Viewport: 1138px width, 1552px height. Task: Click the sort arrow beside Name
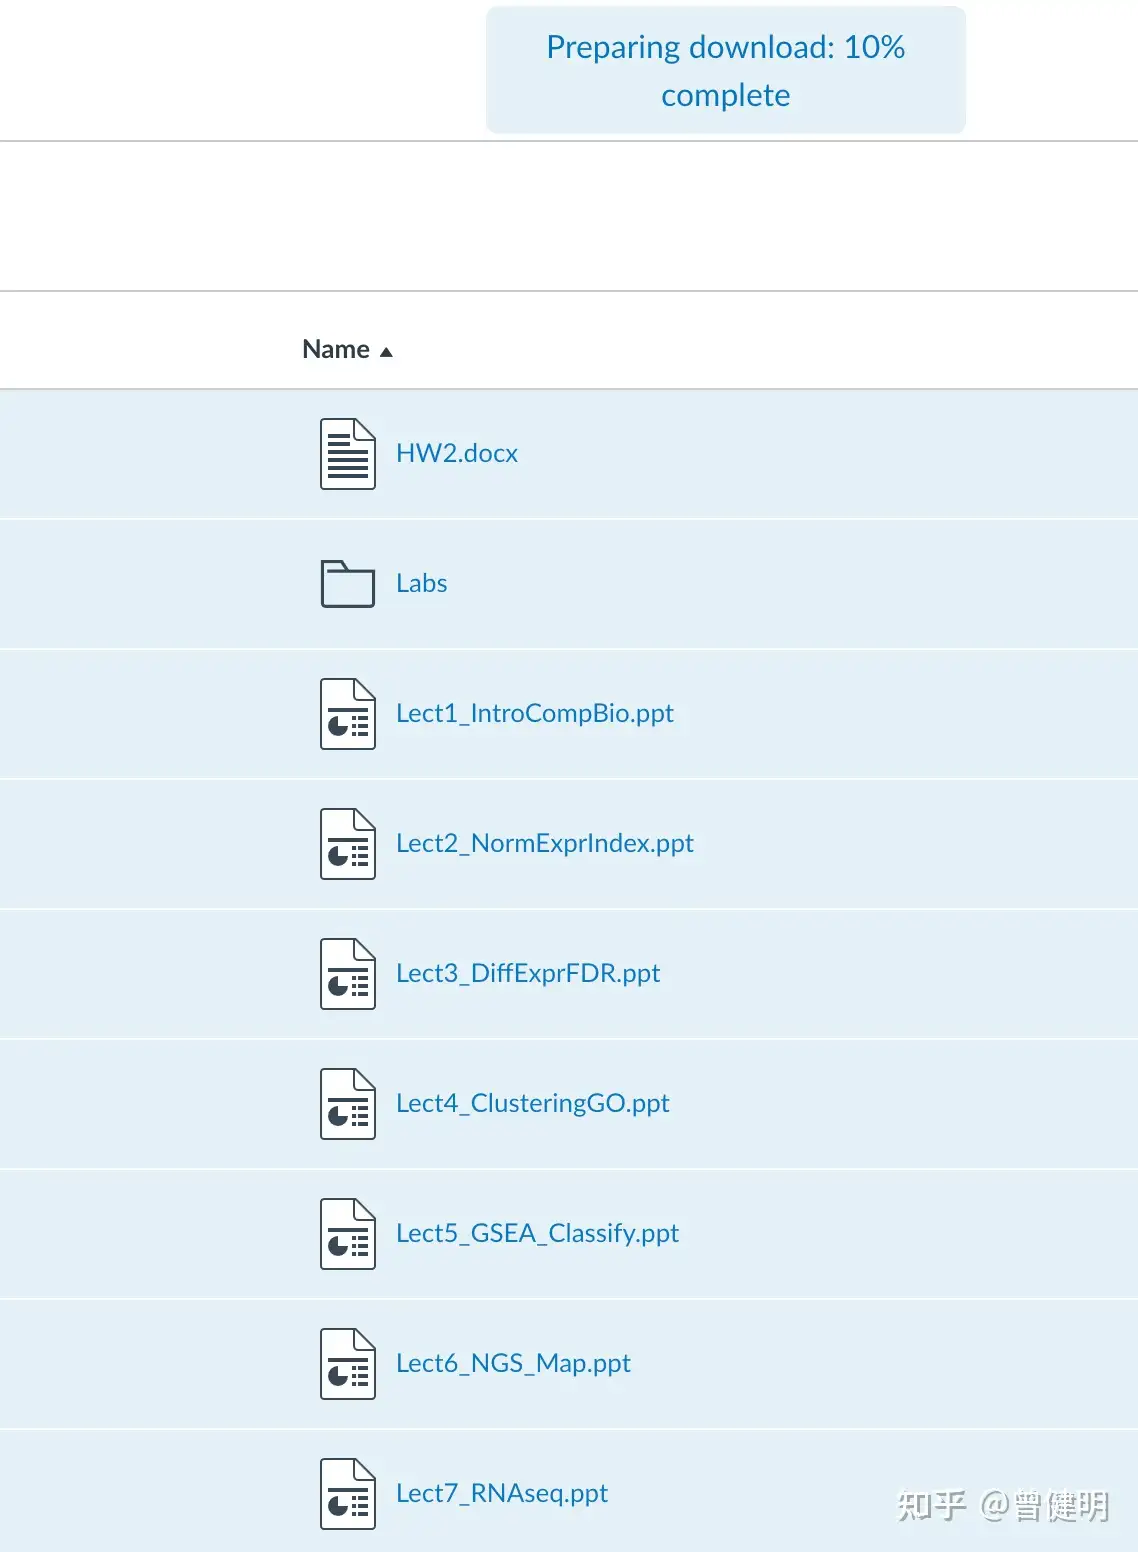386,352
